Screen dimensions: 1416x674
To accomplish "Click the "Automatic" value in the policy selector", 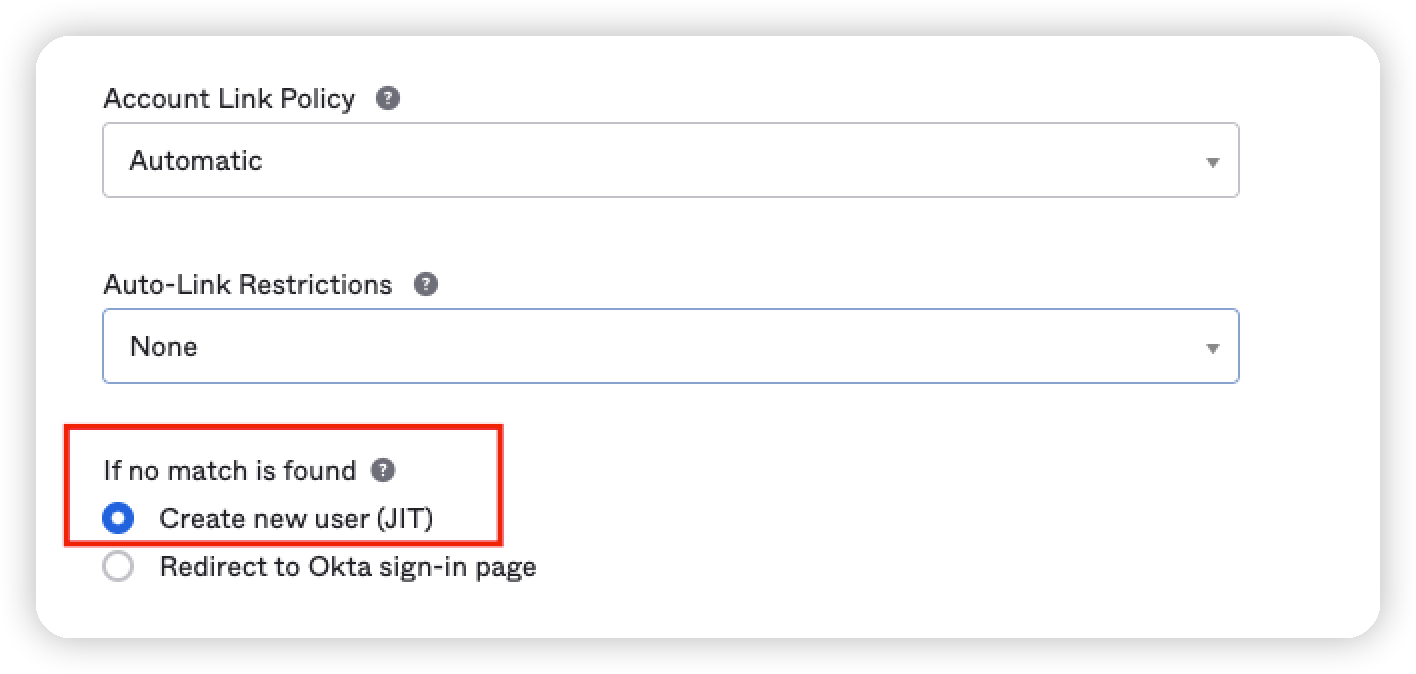I will point(196,161).
